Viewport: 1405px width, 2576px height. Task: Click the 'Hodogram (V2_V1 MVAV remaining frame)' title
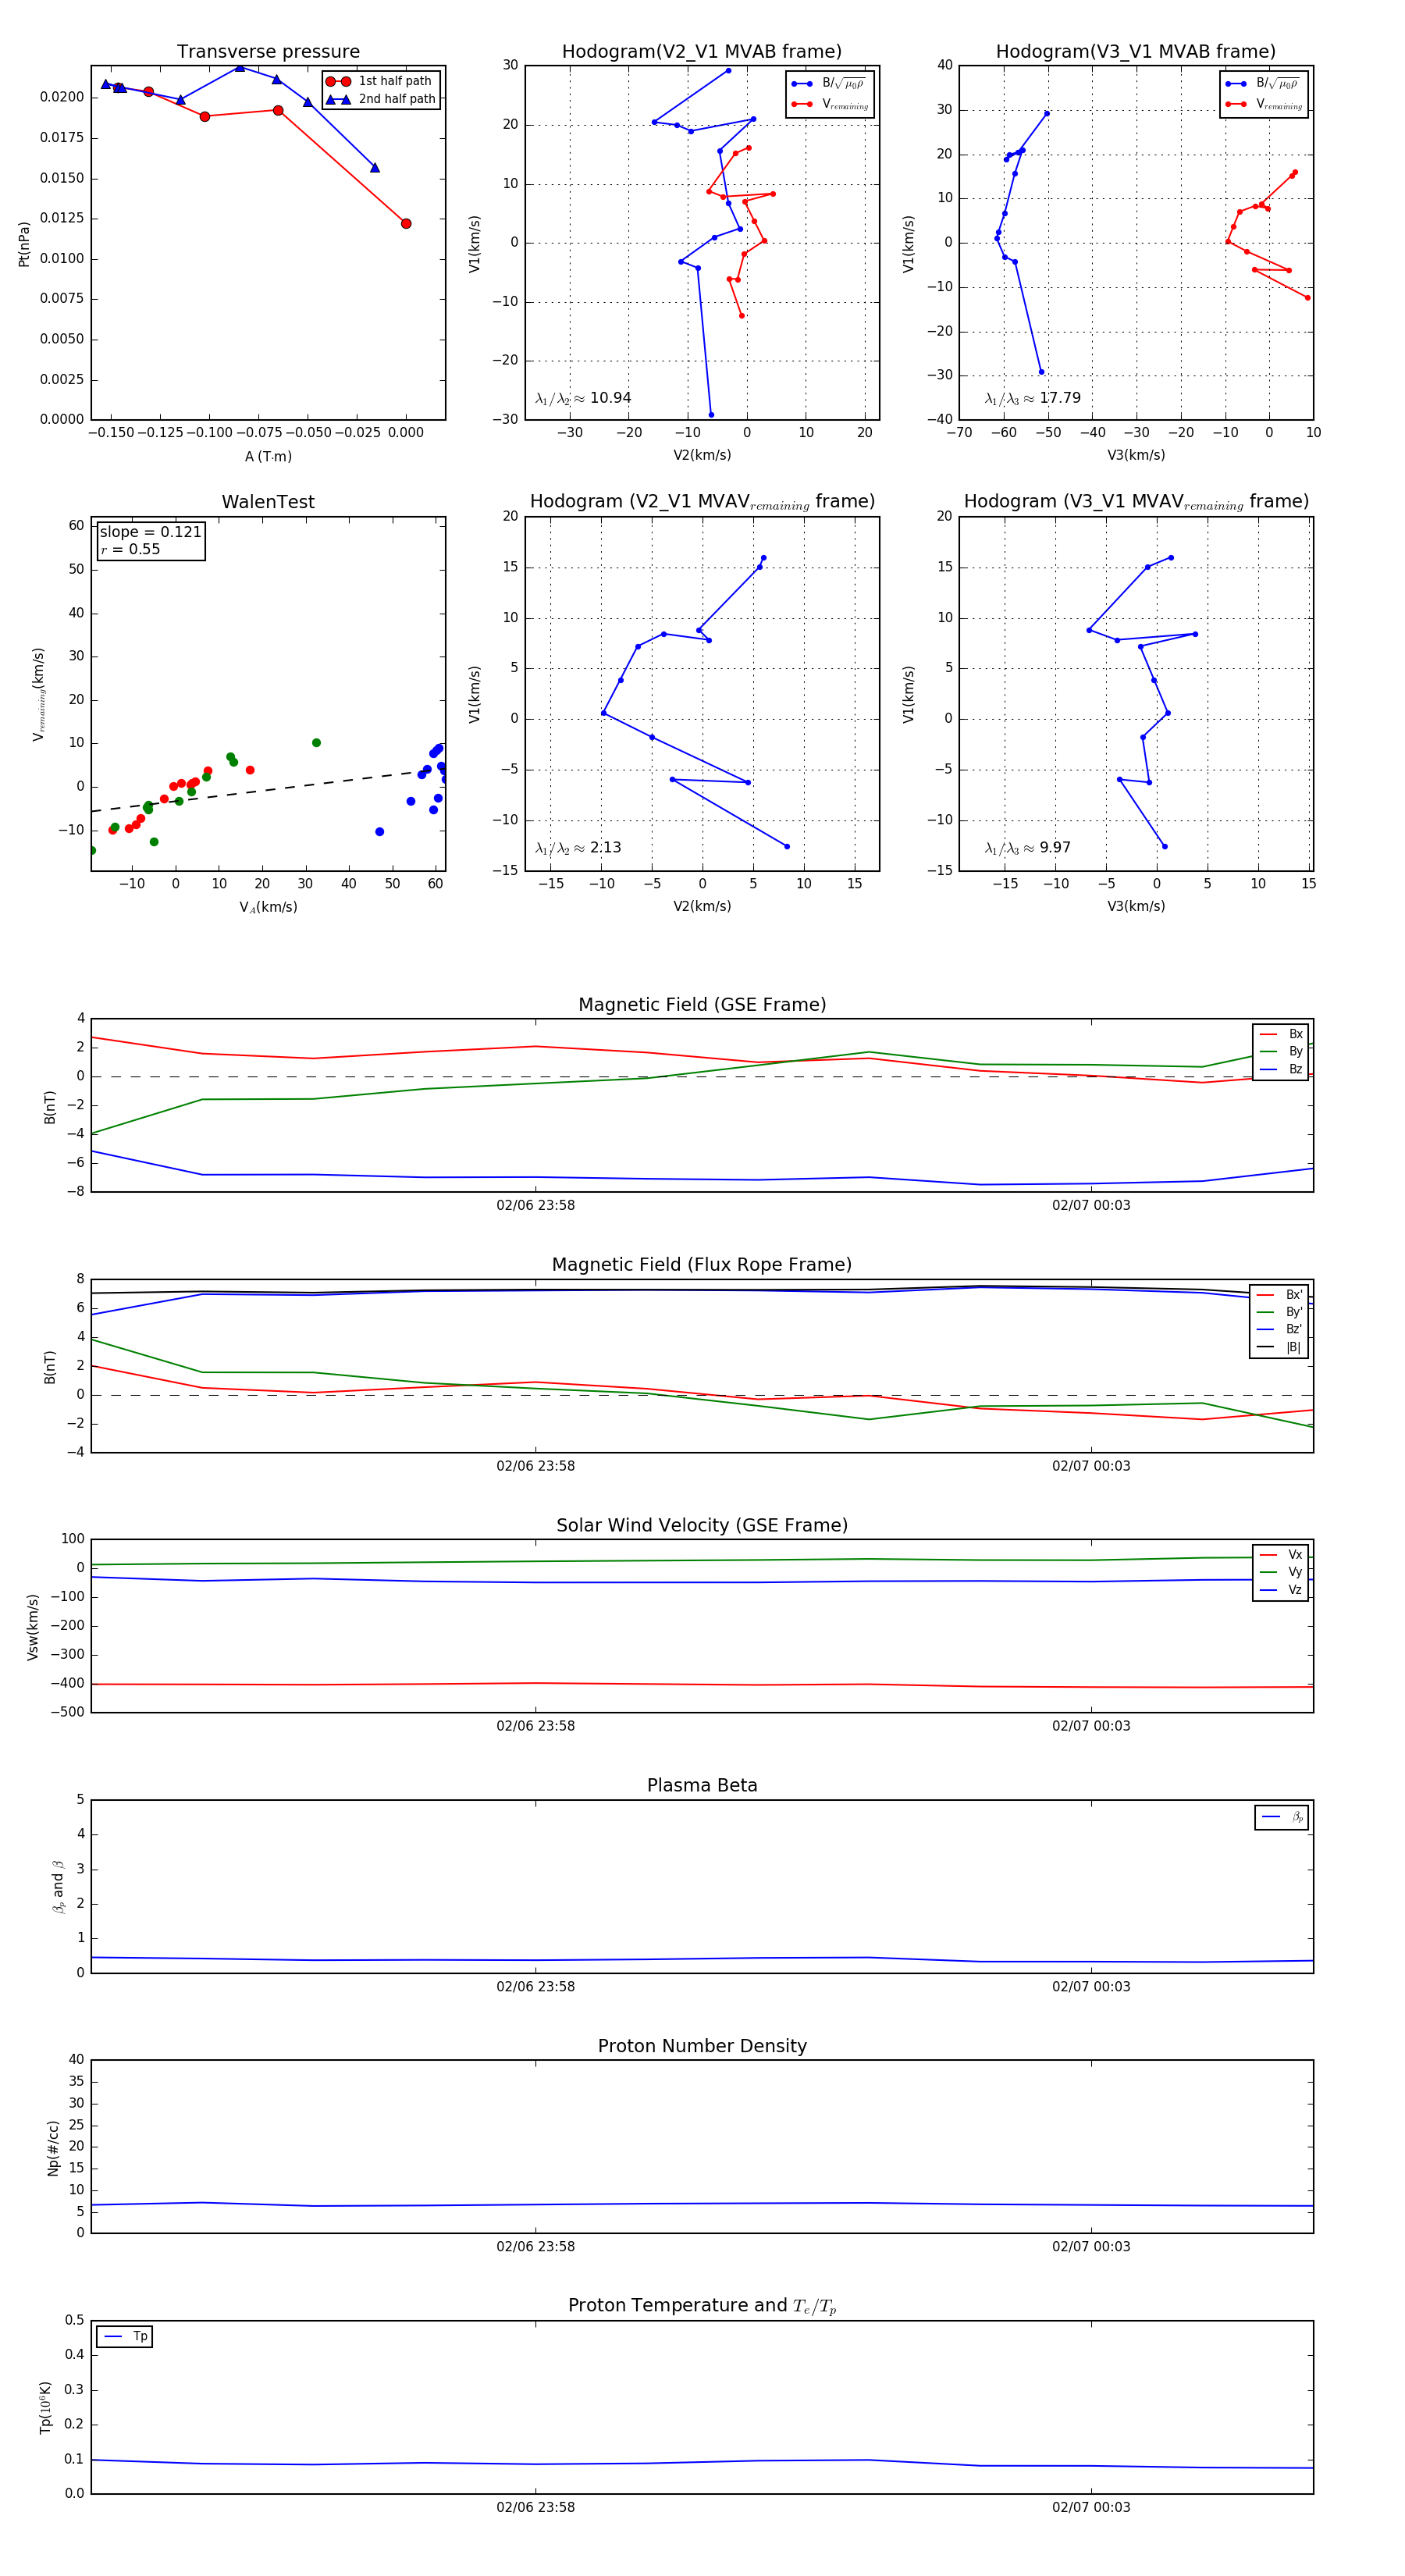click(x=702, y=502)
